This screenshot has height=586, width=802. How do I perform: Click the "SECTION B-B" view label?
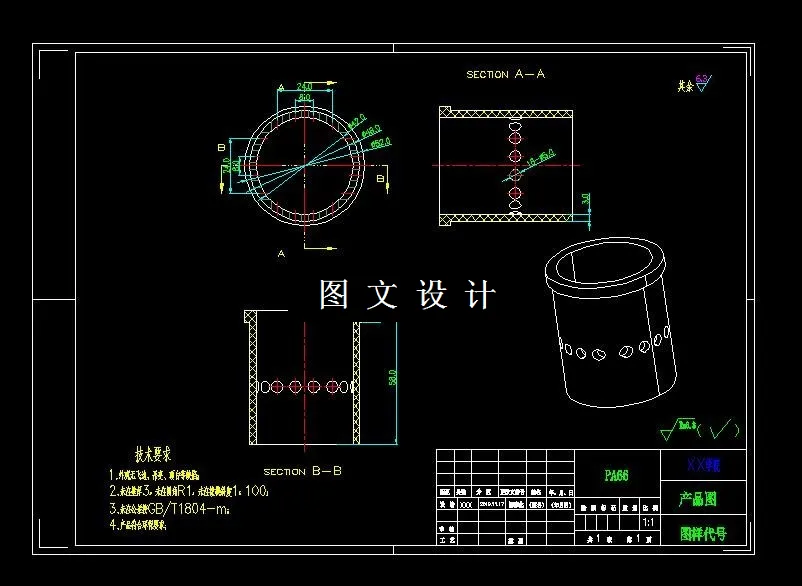[x=302, y=471]
